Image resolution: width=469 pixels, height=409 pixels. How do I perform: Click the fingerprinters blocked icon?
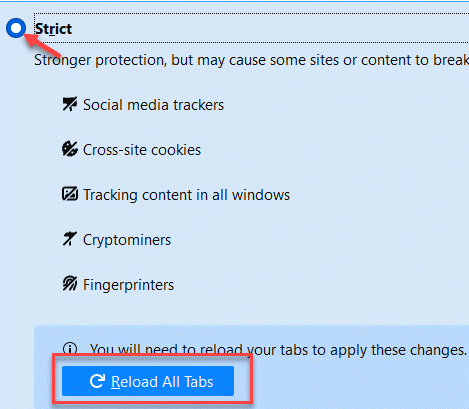[70, 284]
